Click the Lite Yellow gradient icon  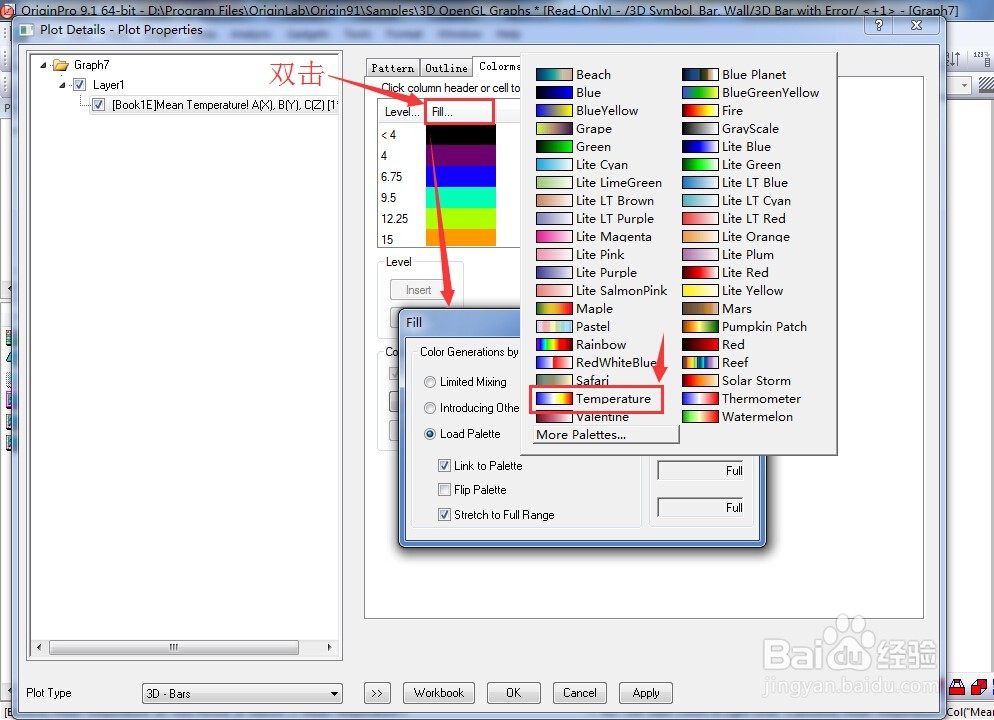(x=700, y=291)
